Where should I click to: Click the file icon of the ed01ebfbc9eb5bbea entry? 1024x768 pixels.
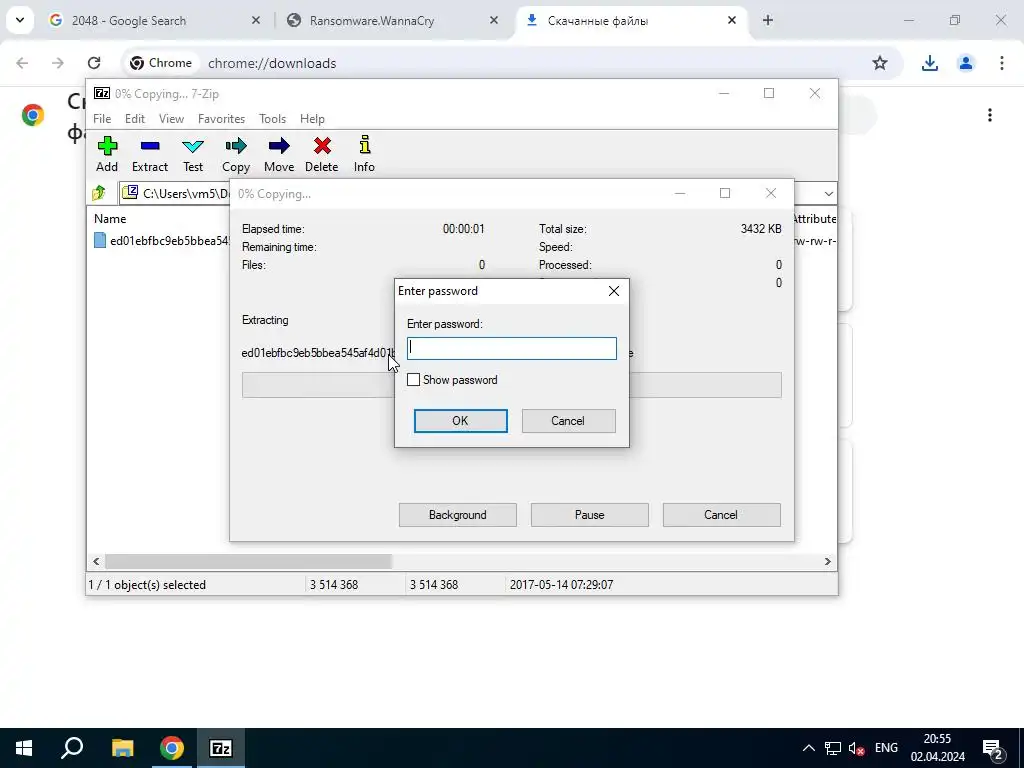100,240
